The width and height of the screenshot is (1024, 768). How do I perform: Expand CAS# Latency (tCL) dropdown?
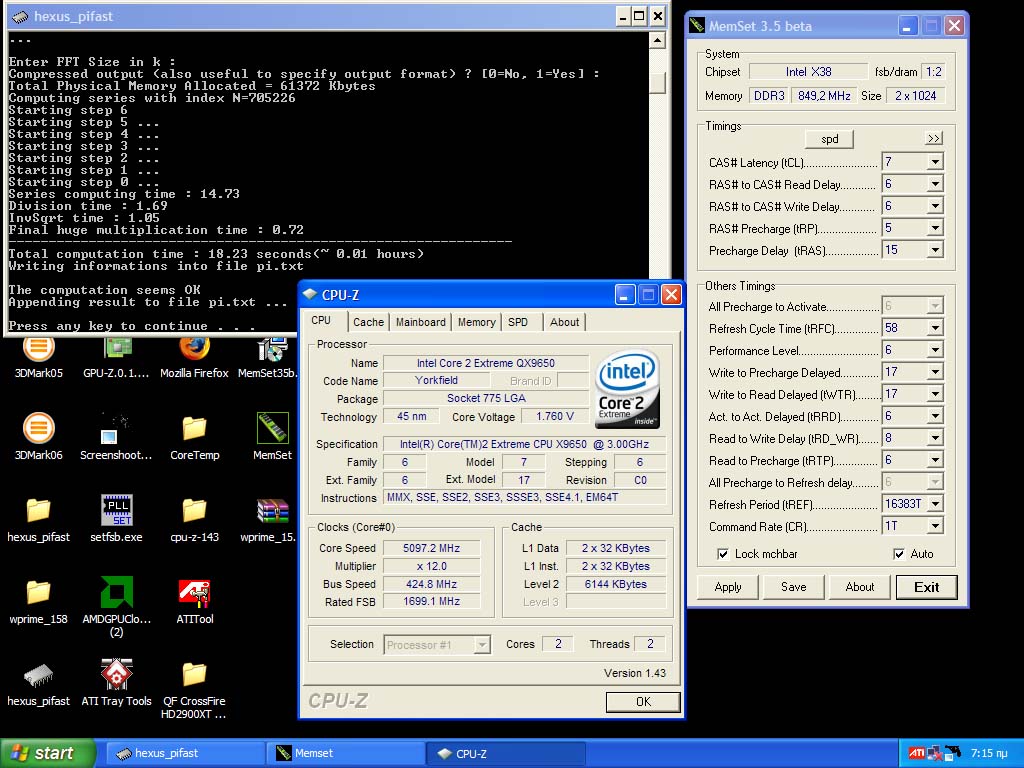pos(935,162)
